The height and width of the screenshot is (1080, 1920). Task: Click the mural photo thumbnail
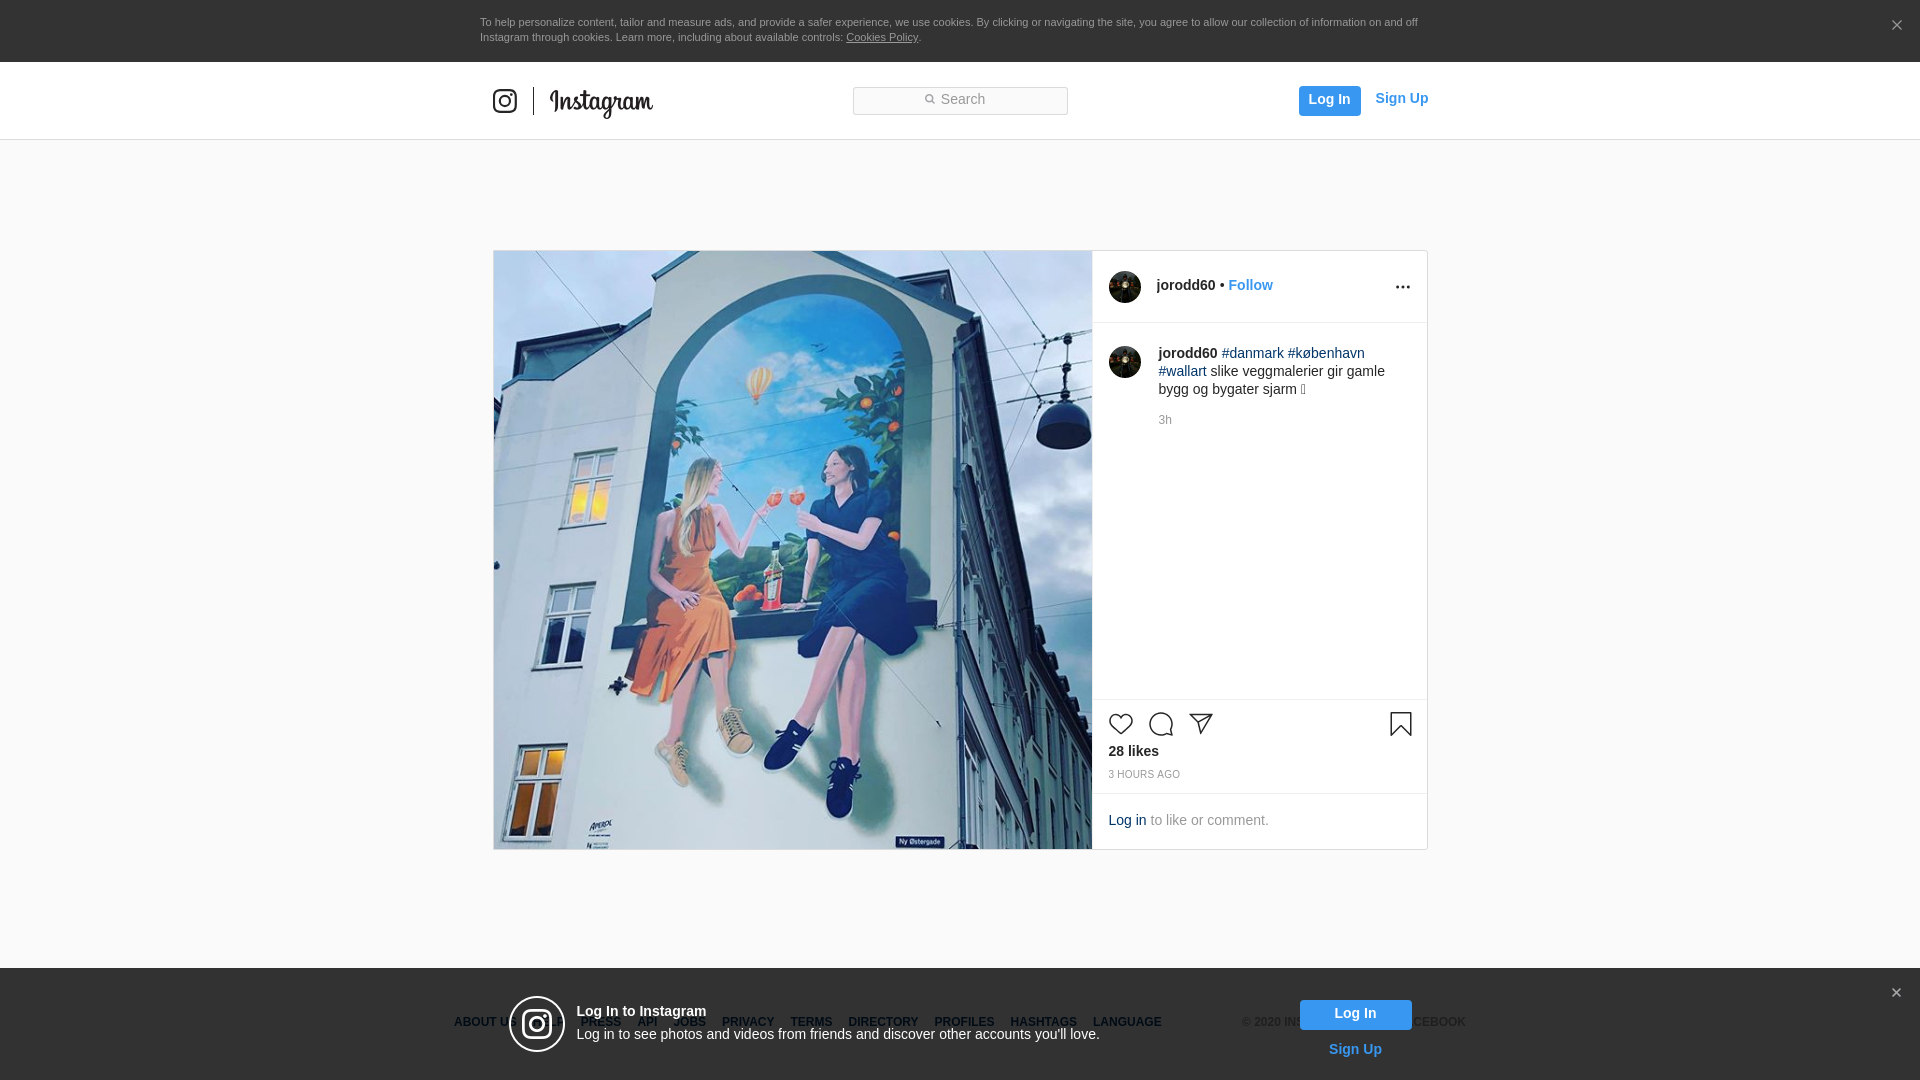click(x=792, y=550)
